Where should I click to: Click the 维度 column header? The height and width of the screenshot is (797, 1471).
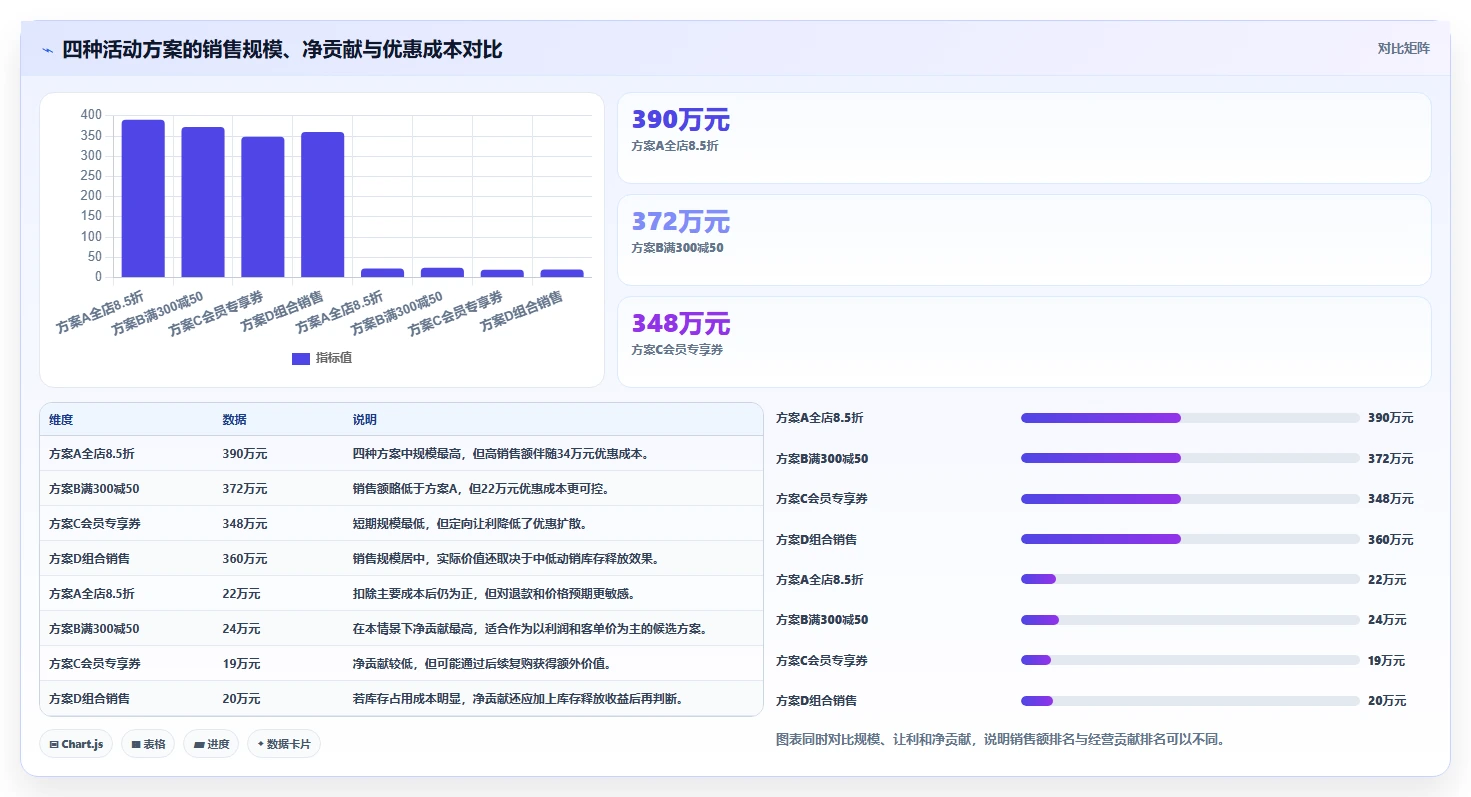coord(61,420)
